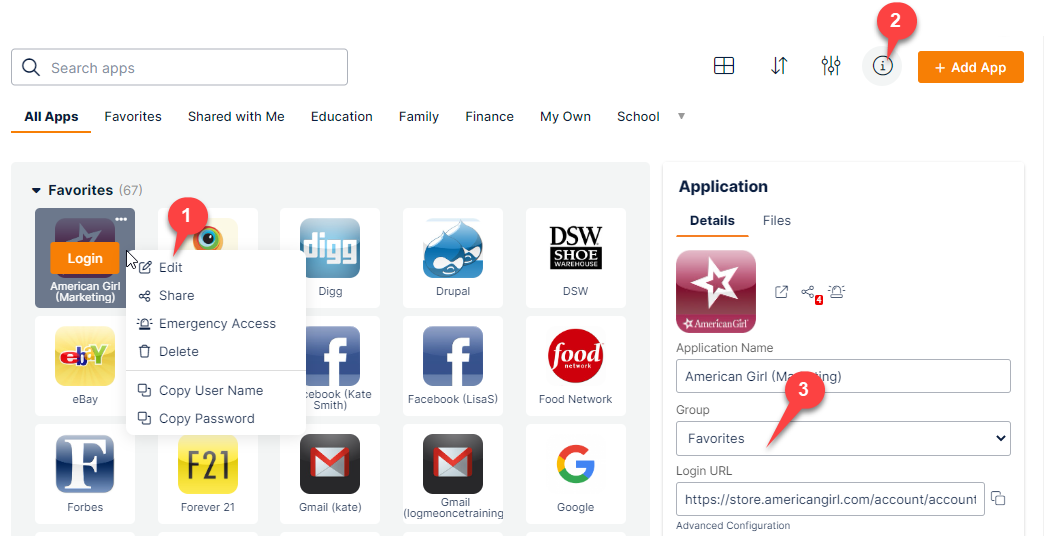This screenshot has height=536, width=1044.
Task: Switch to the Details tab
Action: (x=712, y=220)
